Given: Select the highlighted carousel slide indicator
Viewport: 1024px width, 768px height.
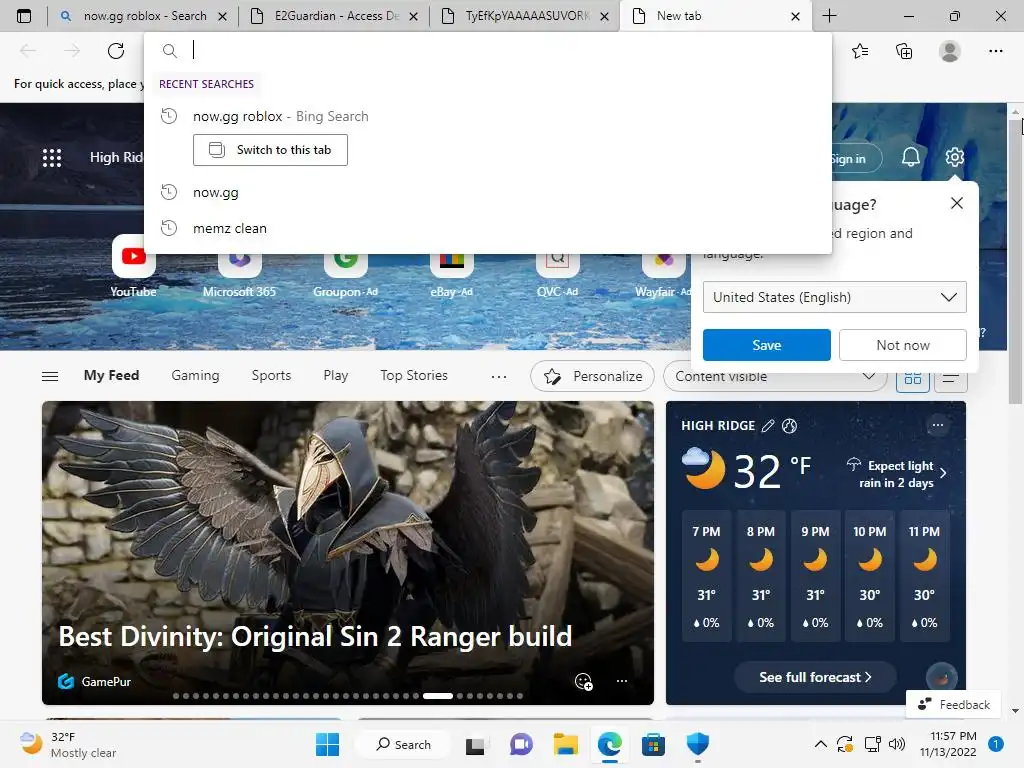Looking at the screenshot, I should click(x=438, y=696).
